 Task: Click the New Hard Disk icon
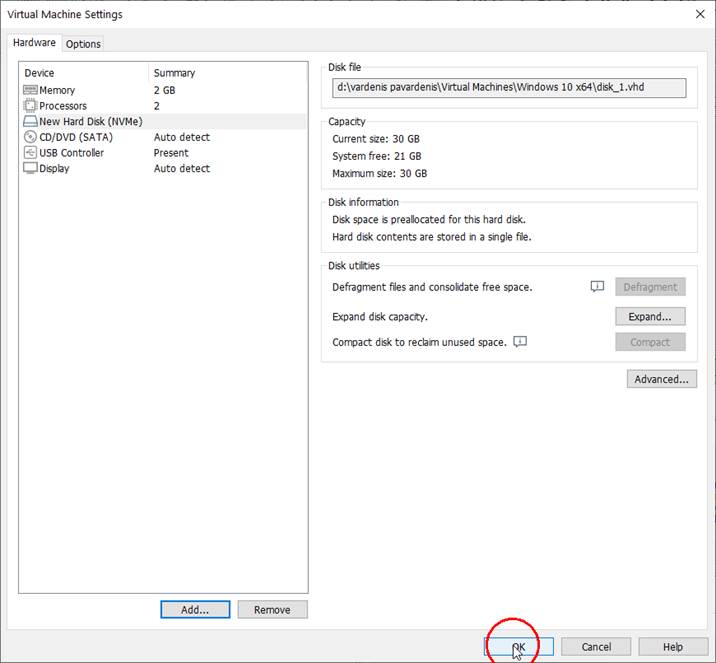[x=30, y=121]
